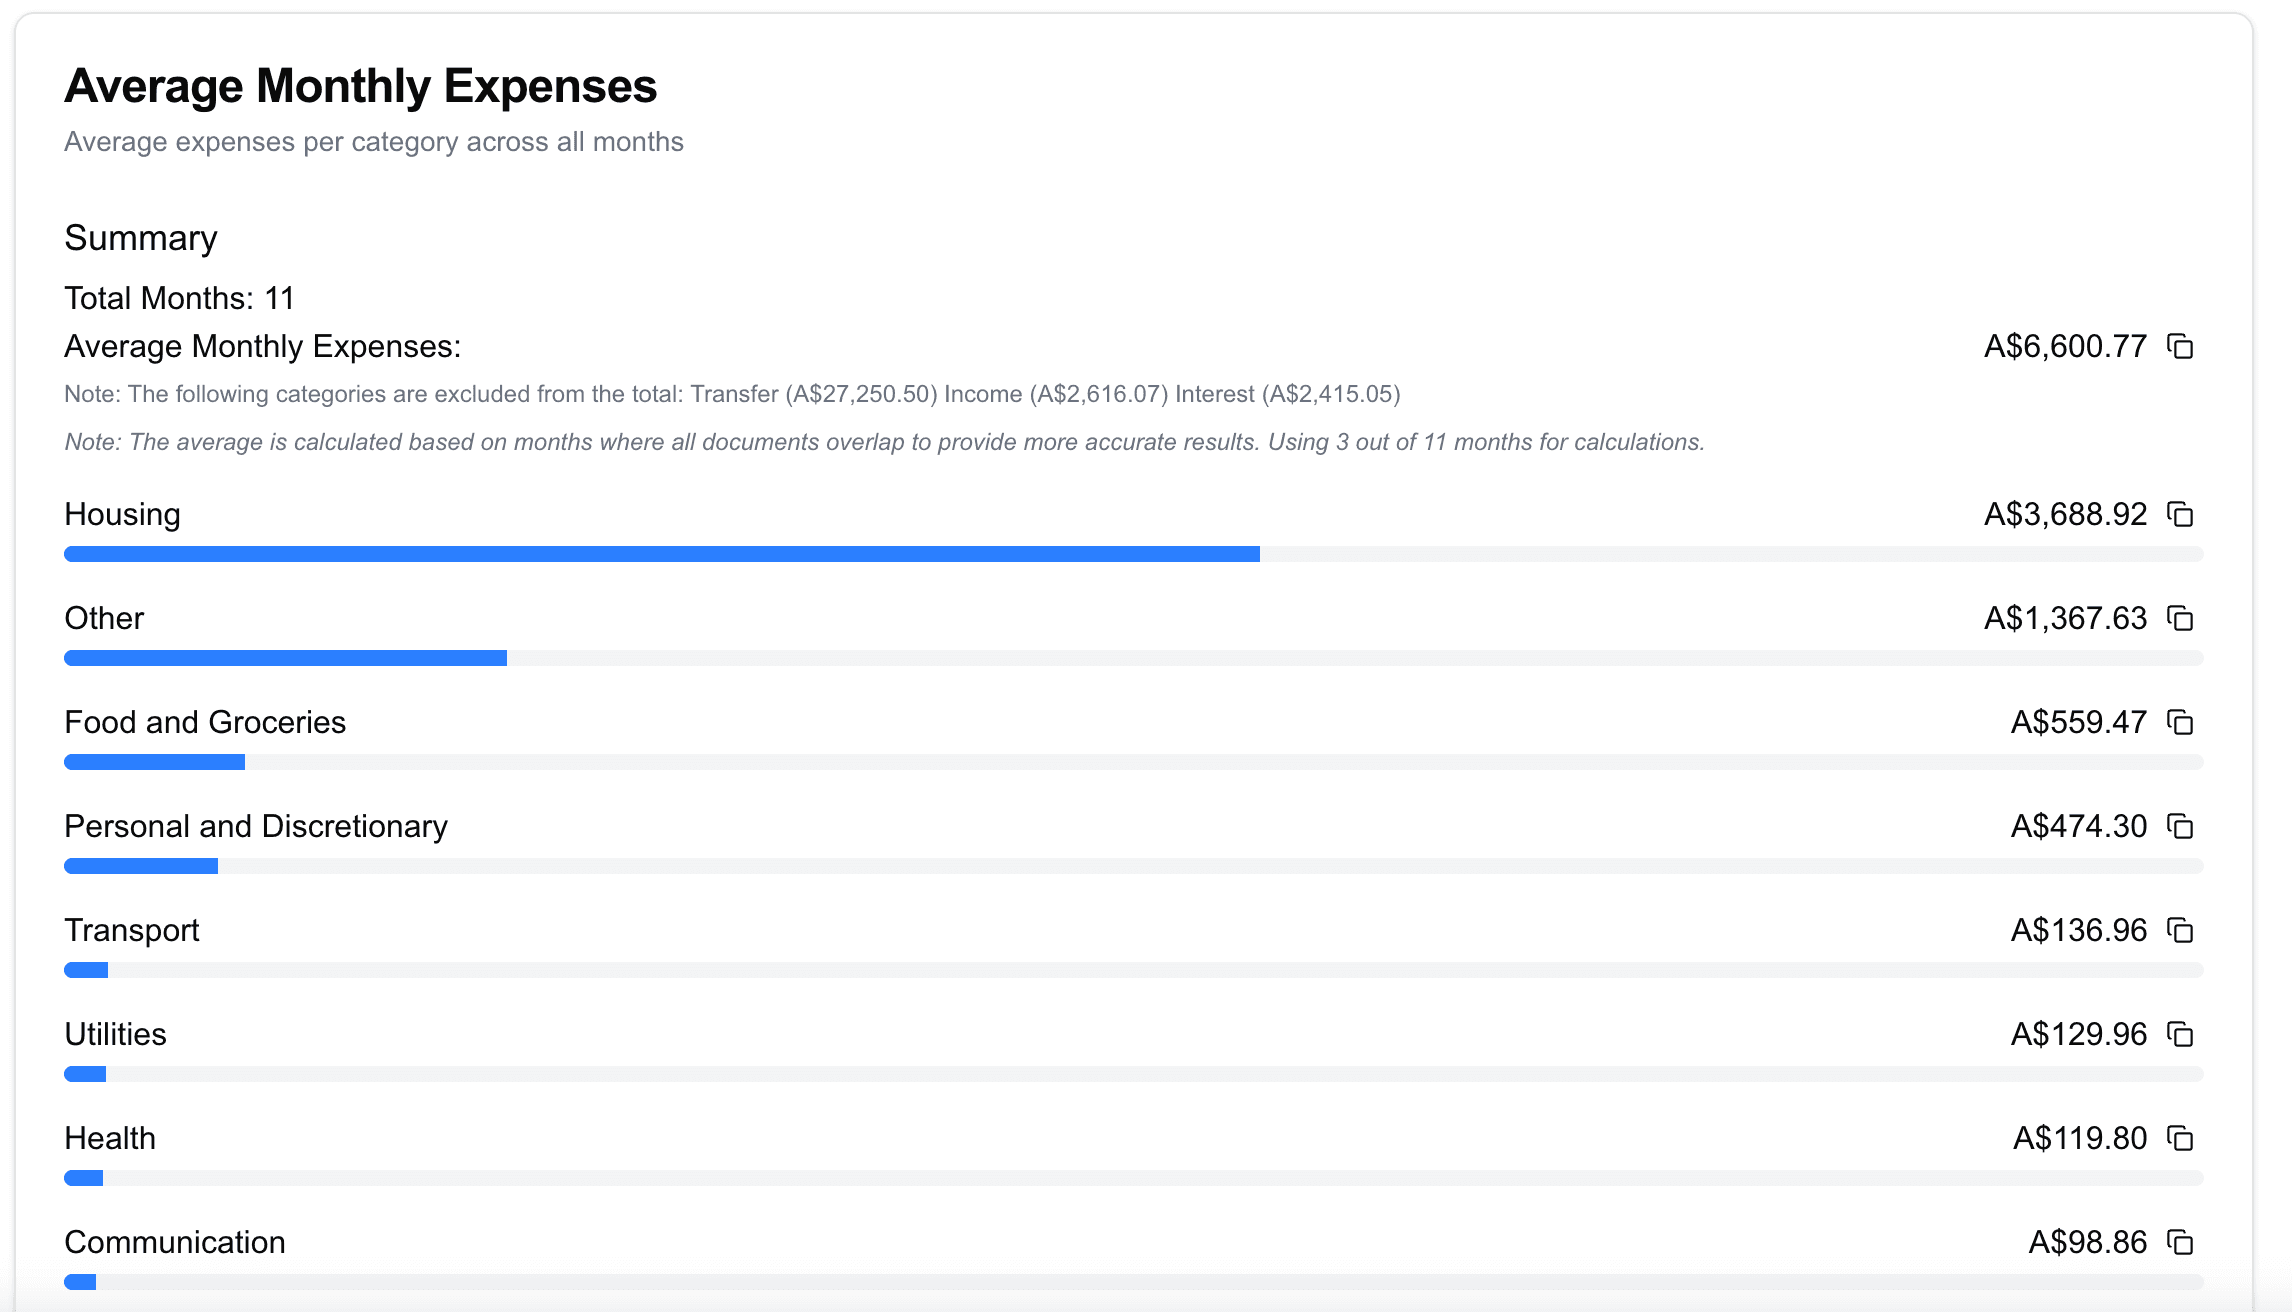2292x1312 pixels.
Task: Copy the average monthly expenses total
Action: tap(2180, 346)
